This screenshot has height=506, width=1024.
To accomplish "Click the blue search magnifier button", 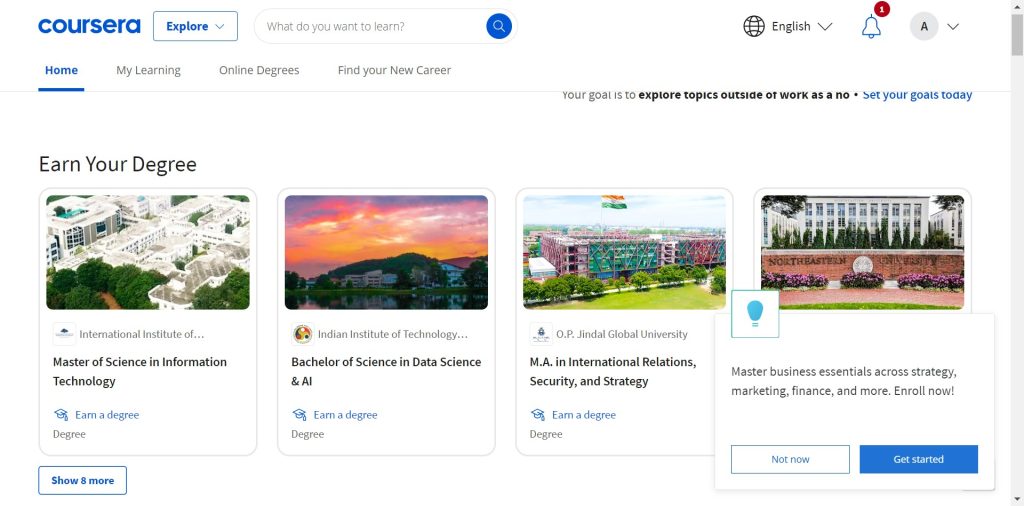I will (x=499, y=26).
